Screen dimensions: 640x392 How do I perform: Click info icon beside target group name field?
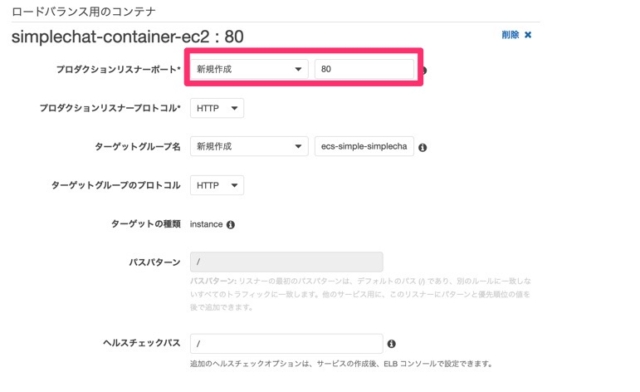[x=422, y=147]
